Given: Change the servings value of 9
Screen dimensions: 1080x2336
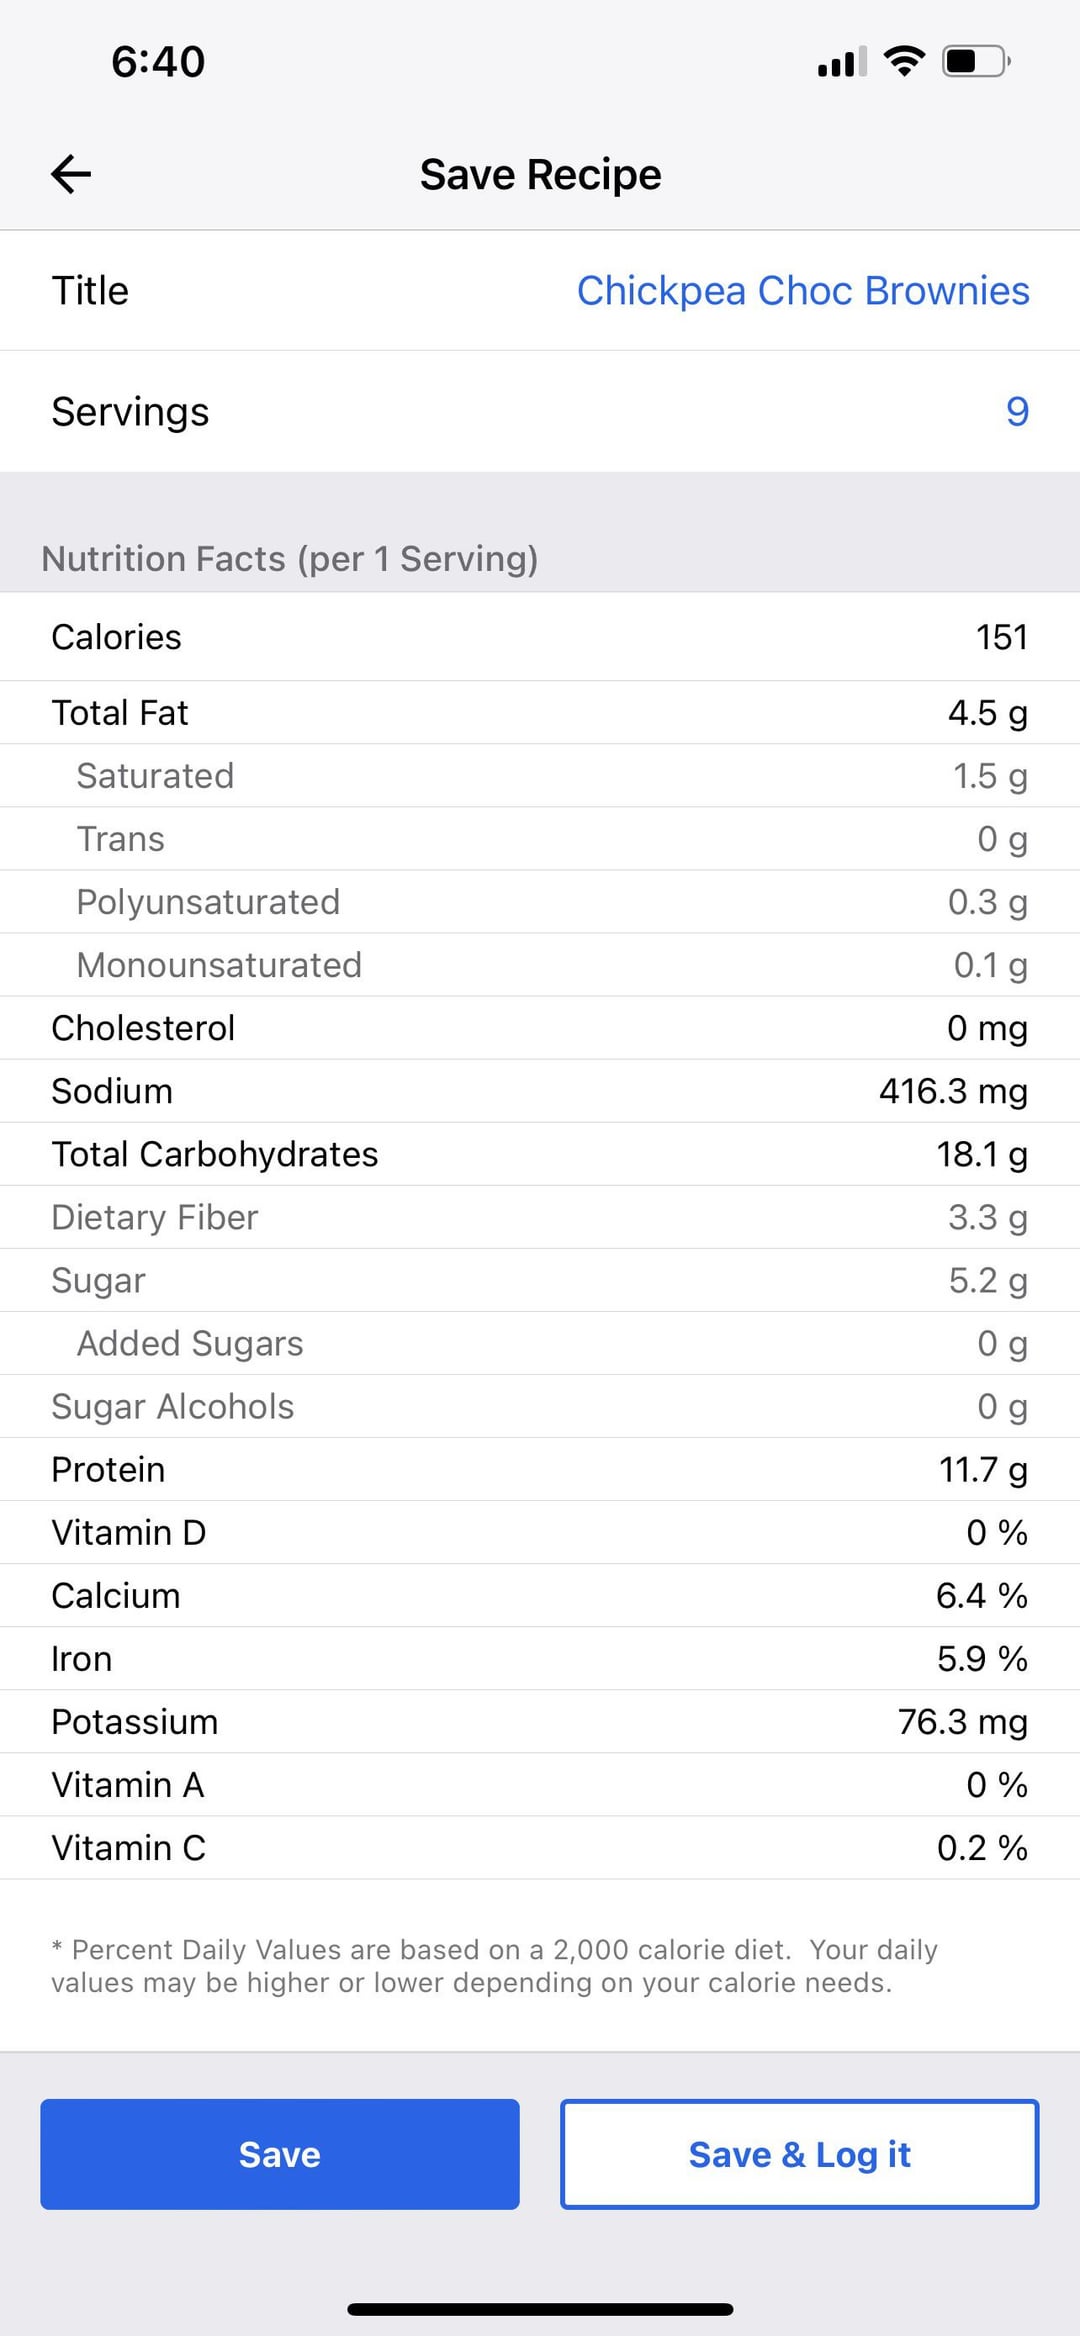Looking at the screenshot, I should click(1016, 412).
